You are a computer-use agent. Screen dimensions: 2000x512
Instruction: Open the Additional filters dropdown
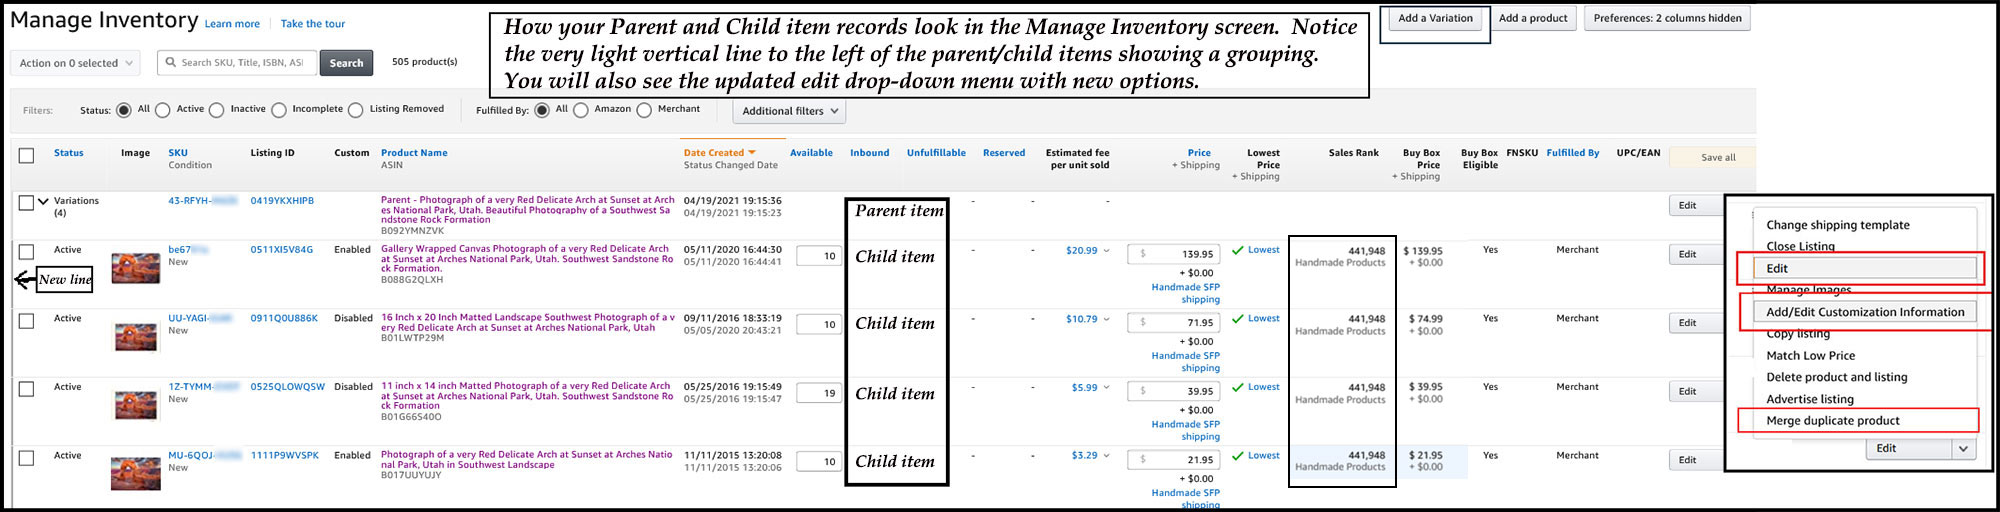pos(789,111)
